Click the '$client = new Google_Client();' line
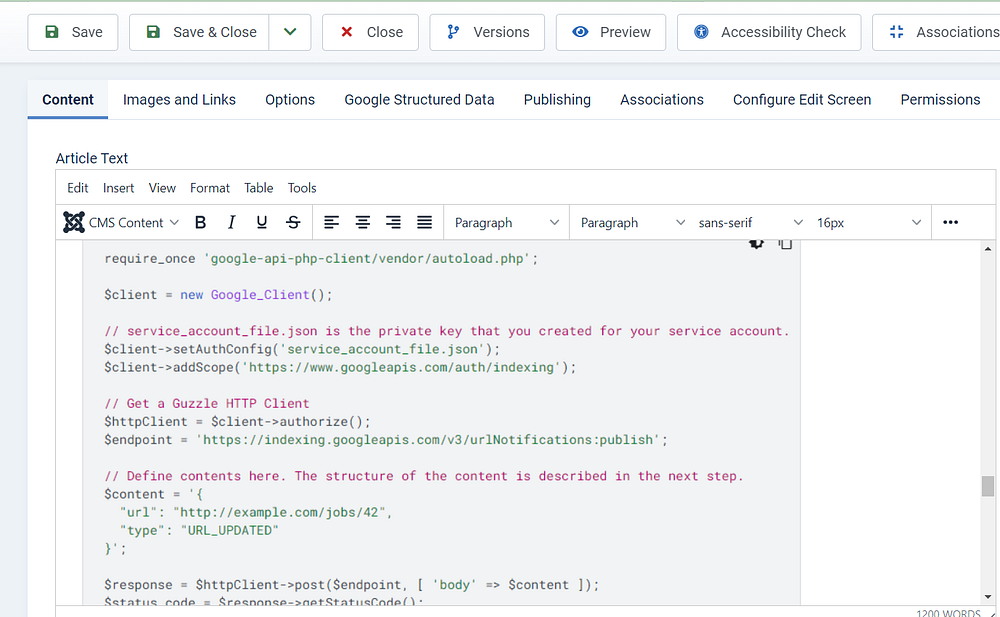This screenshot has width=1000, height=617. point(218,295)
